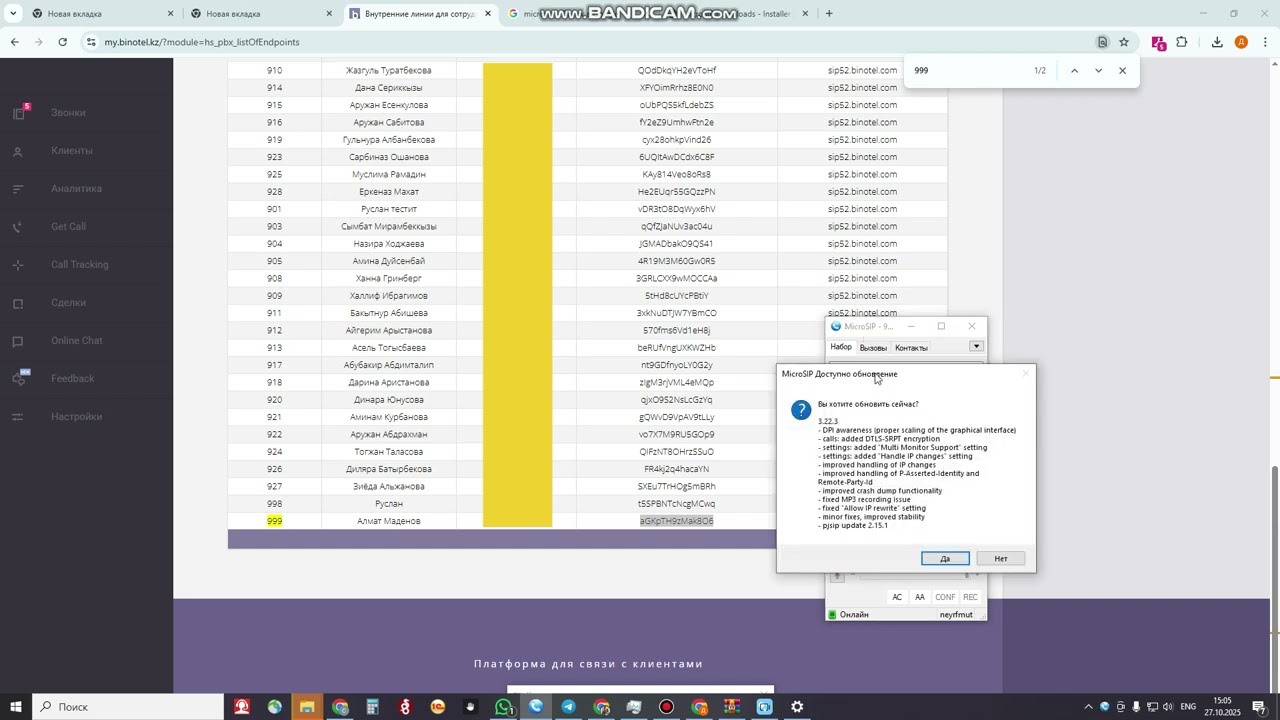Open Online Chat in sidebar
This screenshot has width=1280, height=720.
[x=77, y=341]
